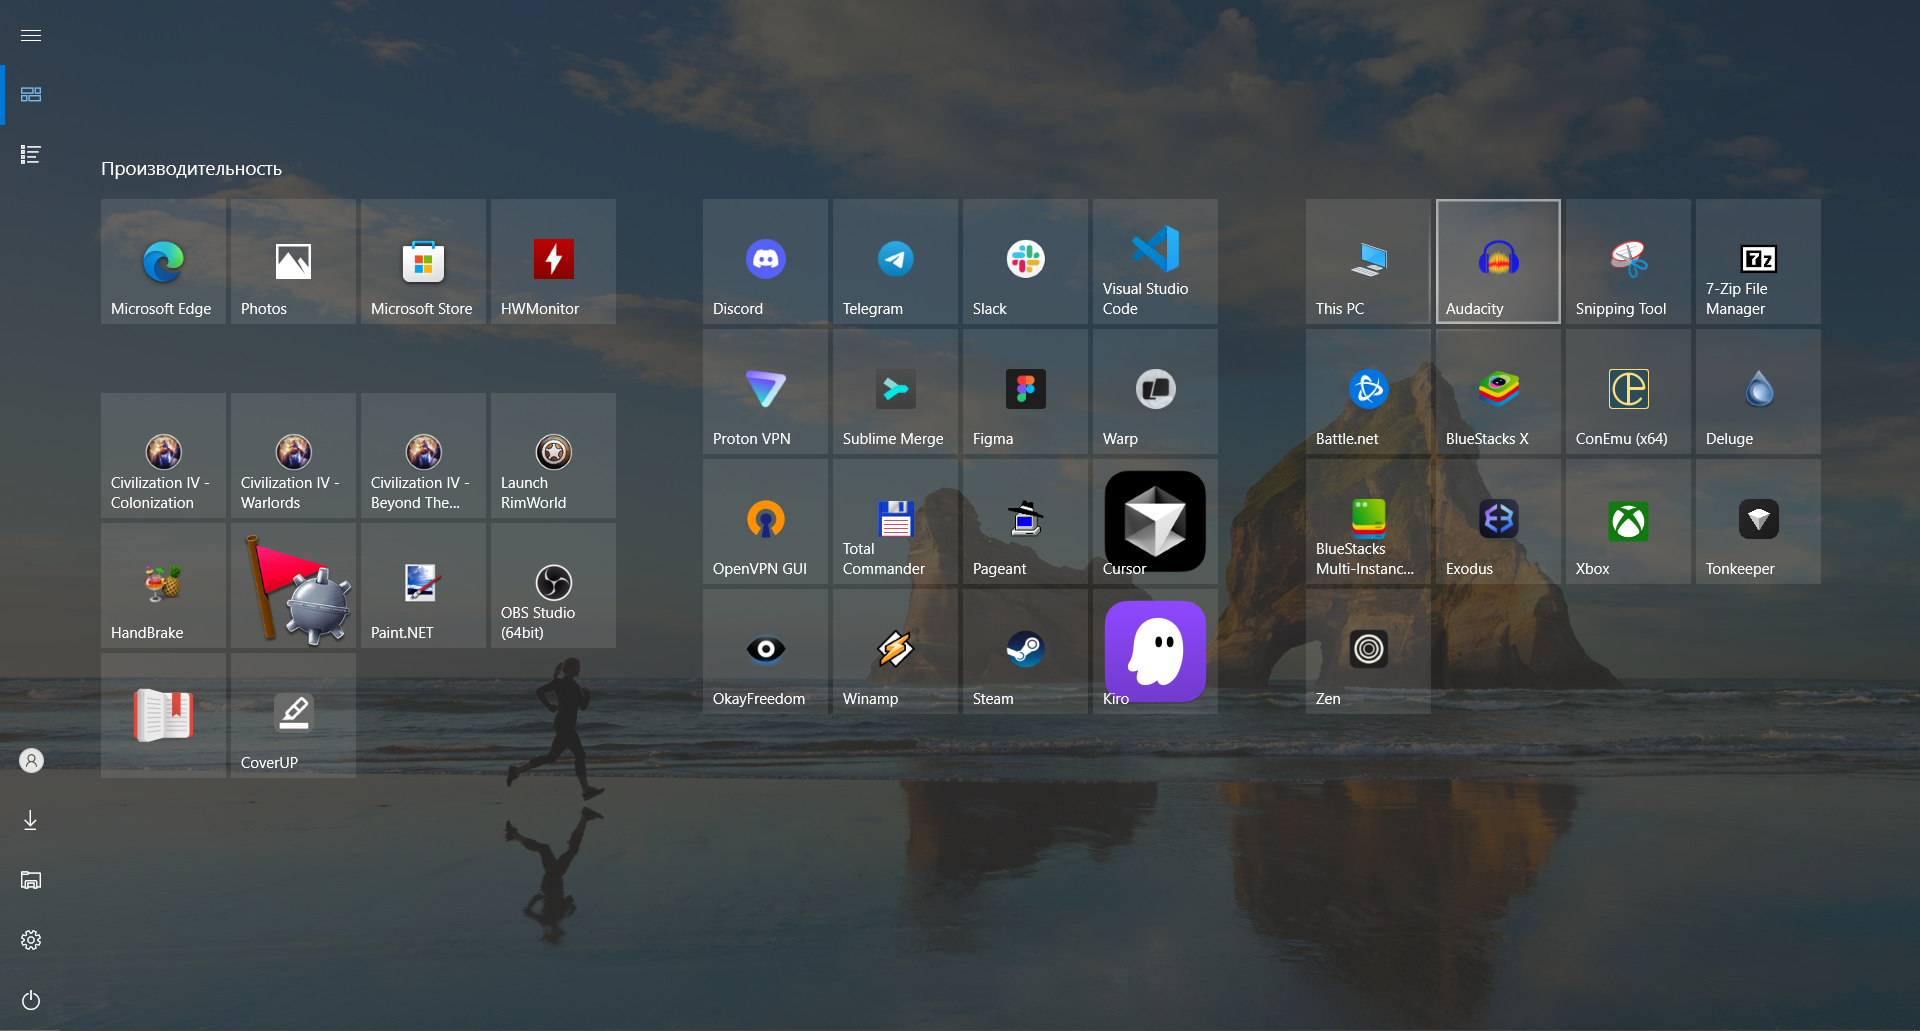This screenshot has width=1920, height=1031.
Task: Launch the Photos app tile
Action: pyautogui.click(x=293, y=261)
